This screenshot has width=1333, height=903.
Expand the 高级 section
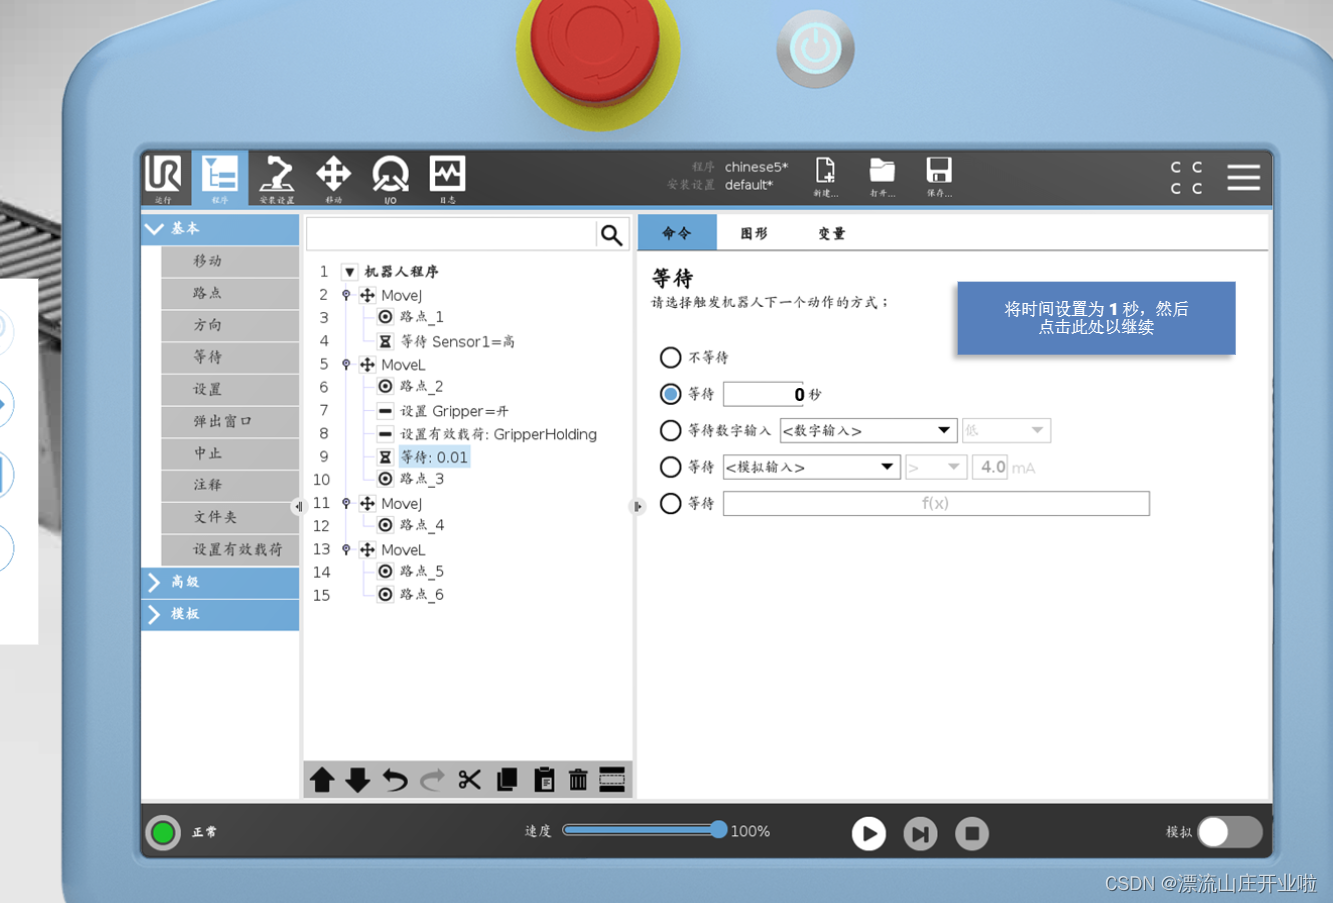tap(220, 582)
